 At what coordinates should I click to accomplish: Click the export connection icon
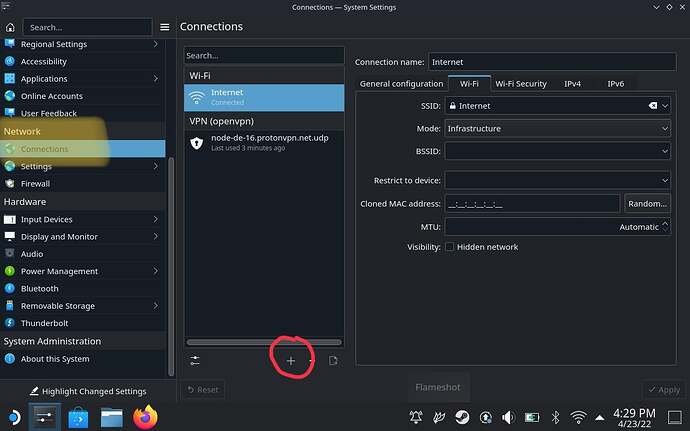point(333,360)
